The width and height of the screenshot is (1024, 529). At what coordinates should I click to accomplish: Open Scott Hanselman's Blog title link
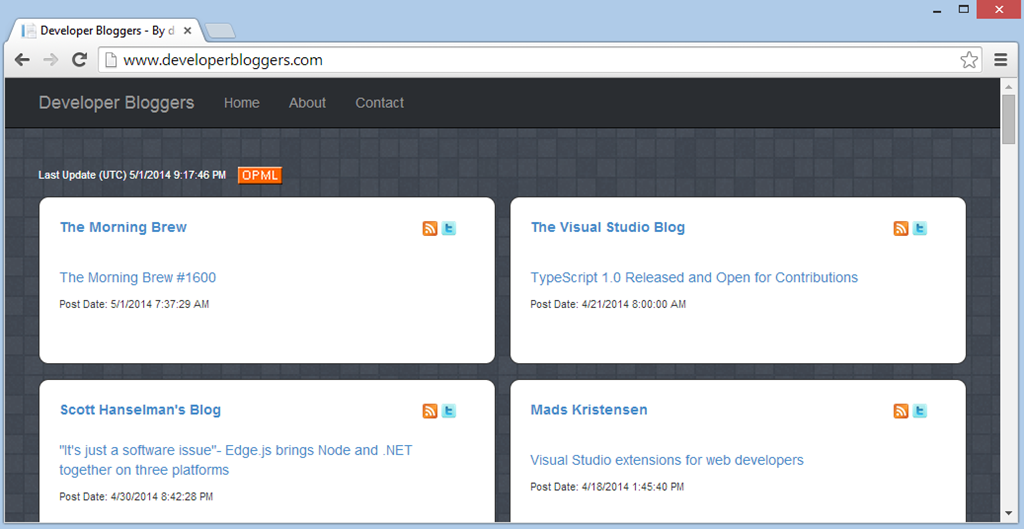coord(140,410)
